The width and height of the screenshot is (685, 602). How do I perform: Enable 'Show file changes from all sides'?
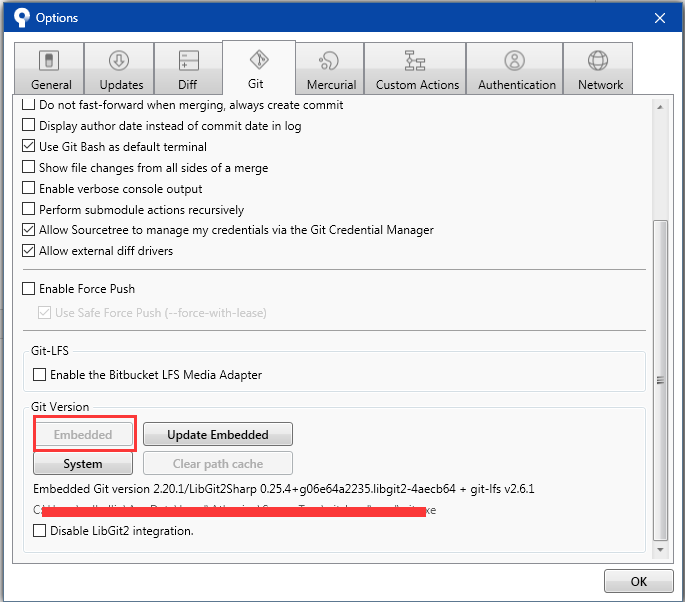tap(28, 167)
